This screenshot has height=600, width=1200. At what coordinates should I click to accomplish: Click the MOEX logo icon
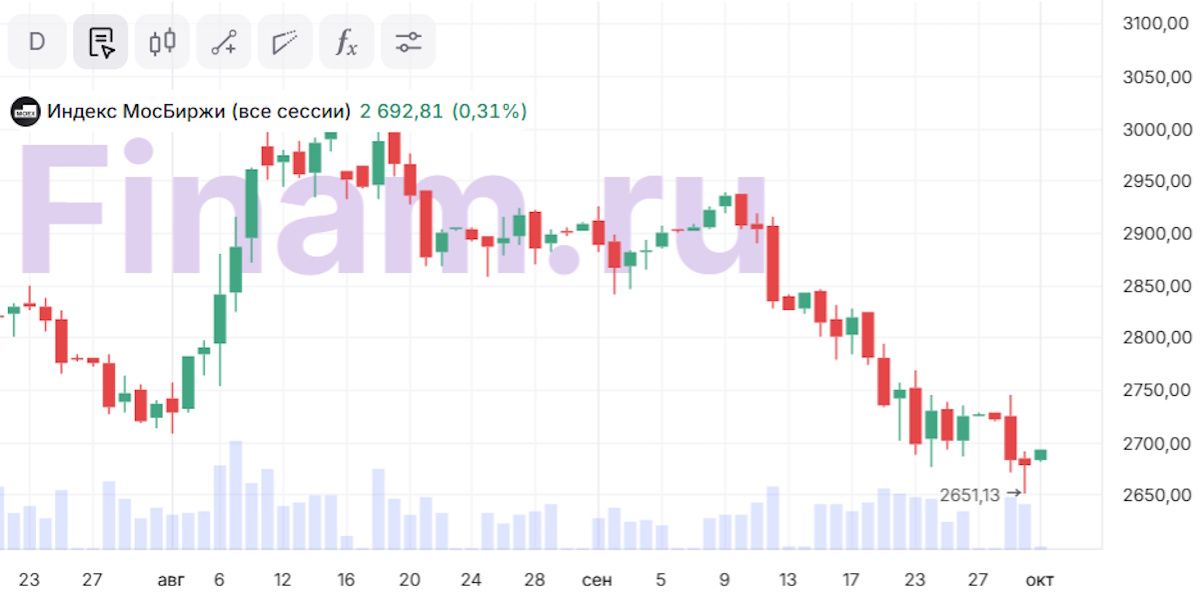(25, 112)
